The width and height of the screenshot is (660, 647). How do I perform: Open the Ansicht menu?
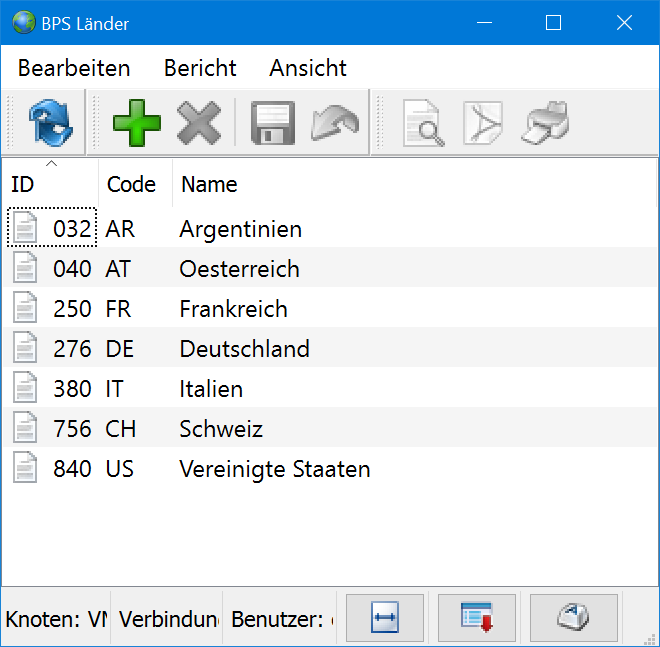[308, 68]
